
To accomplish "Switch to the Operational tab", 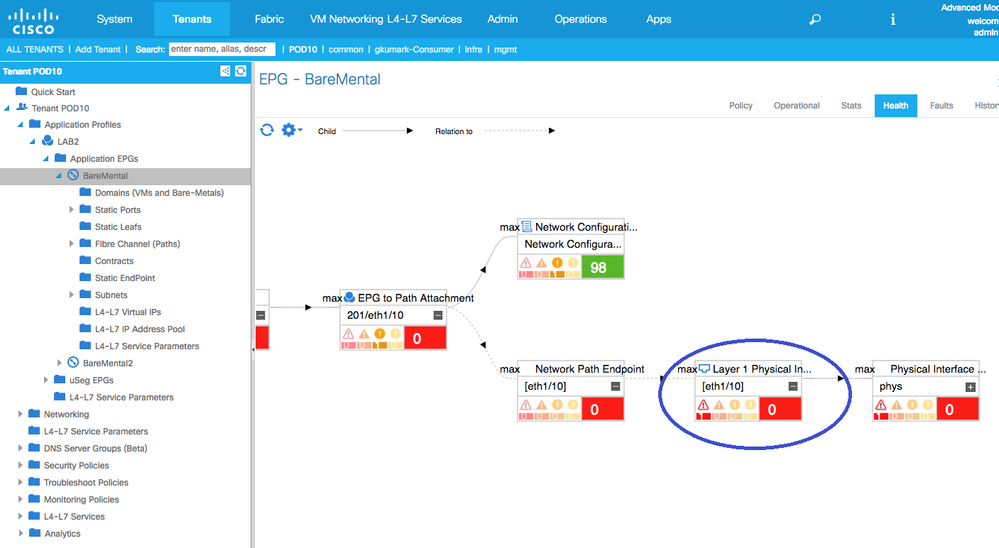I will (x=796, y=105).
